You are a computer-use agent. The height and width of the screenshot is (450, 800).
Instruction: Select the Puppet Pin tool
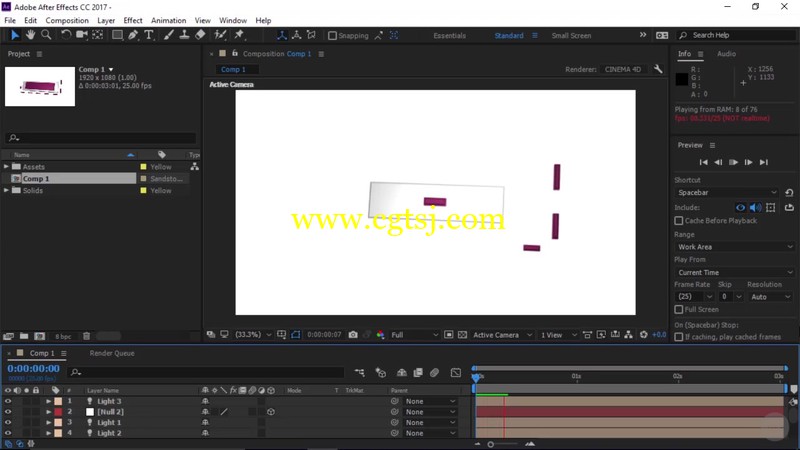pyautogui.click(x=239, y=35)
